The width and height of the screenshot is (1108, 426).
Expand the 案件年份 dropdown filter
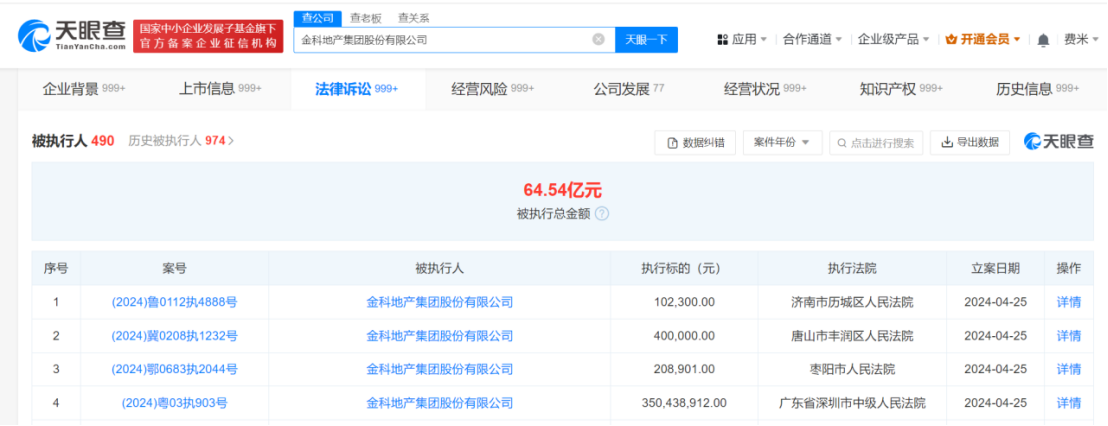click(x=782, y=143)
